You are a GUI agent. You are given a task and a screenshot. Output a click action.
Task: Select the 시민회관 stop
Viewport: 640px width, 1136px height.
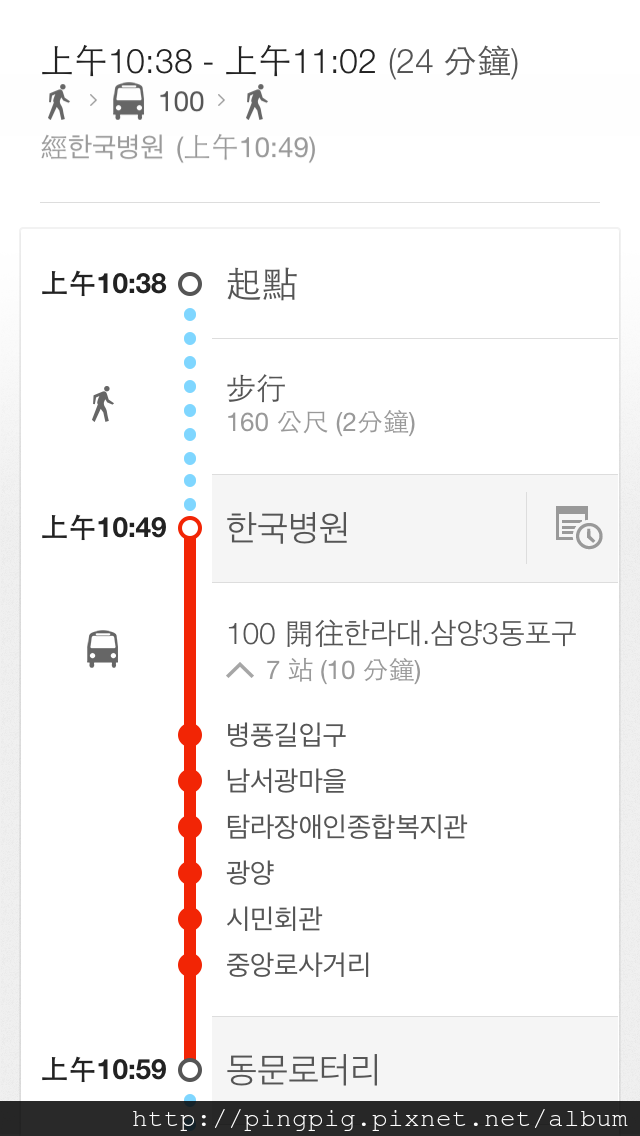(274, 919)
